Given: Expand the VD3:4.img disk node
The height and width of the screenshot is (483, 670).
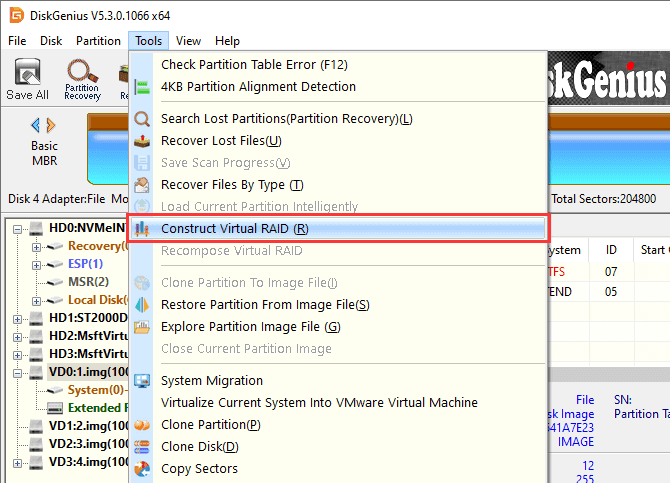Looking at the screenshot, I should point(18,463).
